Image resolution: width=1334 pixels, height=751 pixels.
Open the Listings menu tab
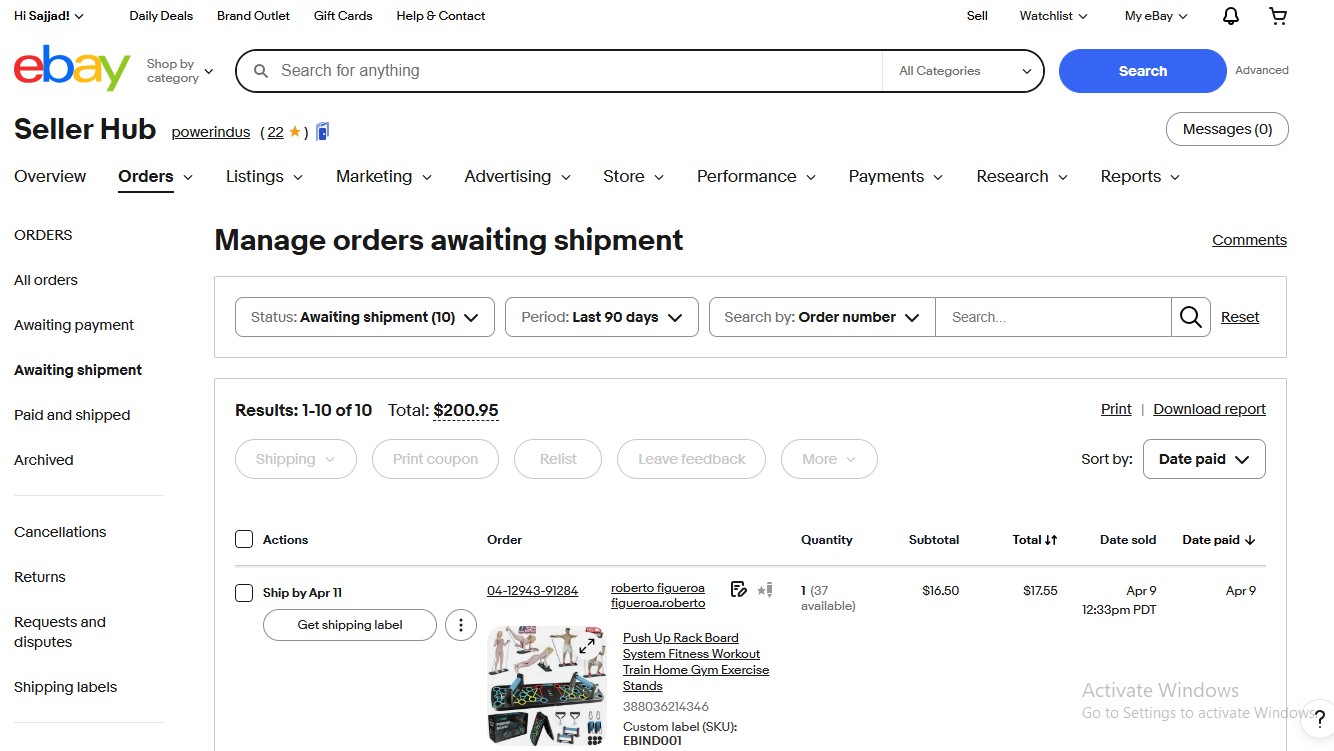tap(264, 177)
